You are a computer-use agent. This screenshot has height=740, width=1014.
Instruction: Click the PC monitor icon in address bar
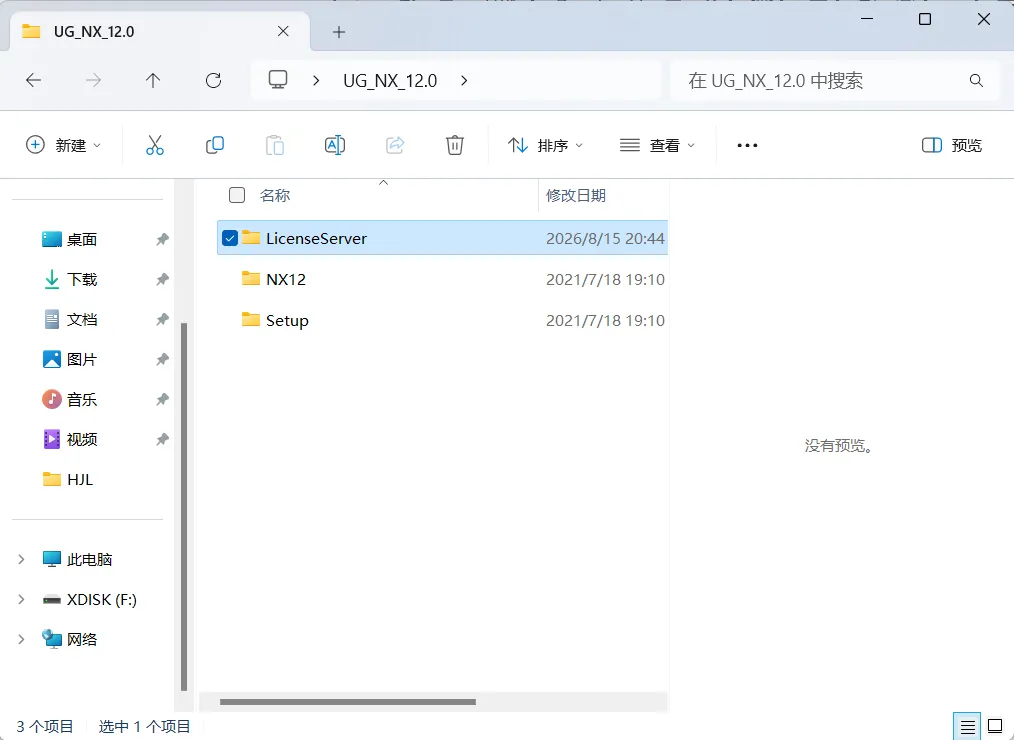coord(278,80)
